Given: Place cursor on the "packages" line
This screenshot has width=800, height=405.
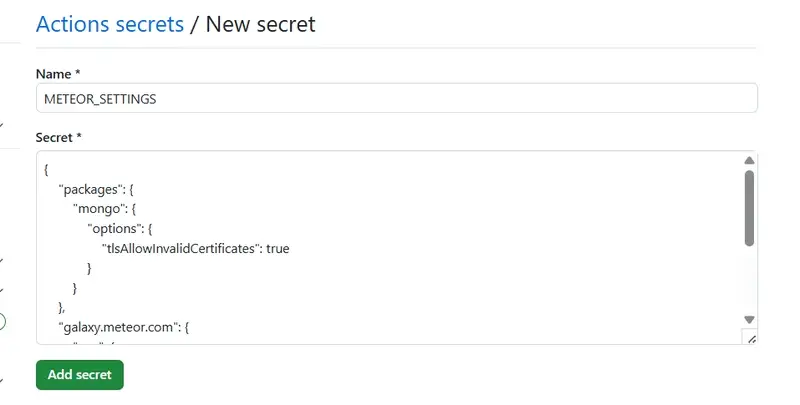Looking at the screenshot, I should point(96,190).
